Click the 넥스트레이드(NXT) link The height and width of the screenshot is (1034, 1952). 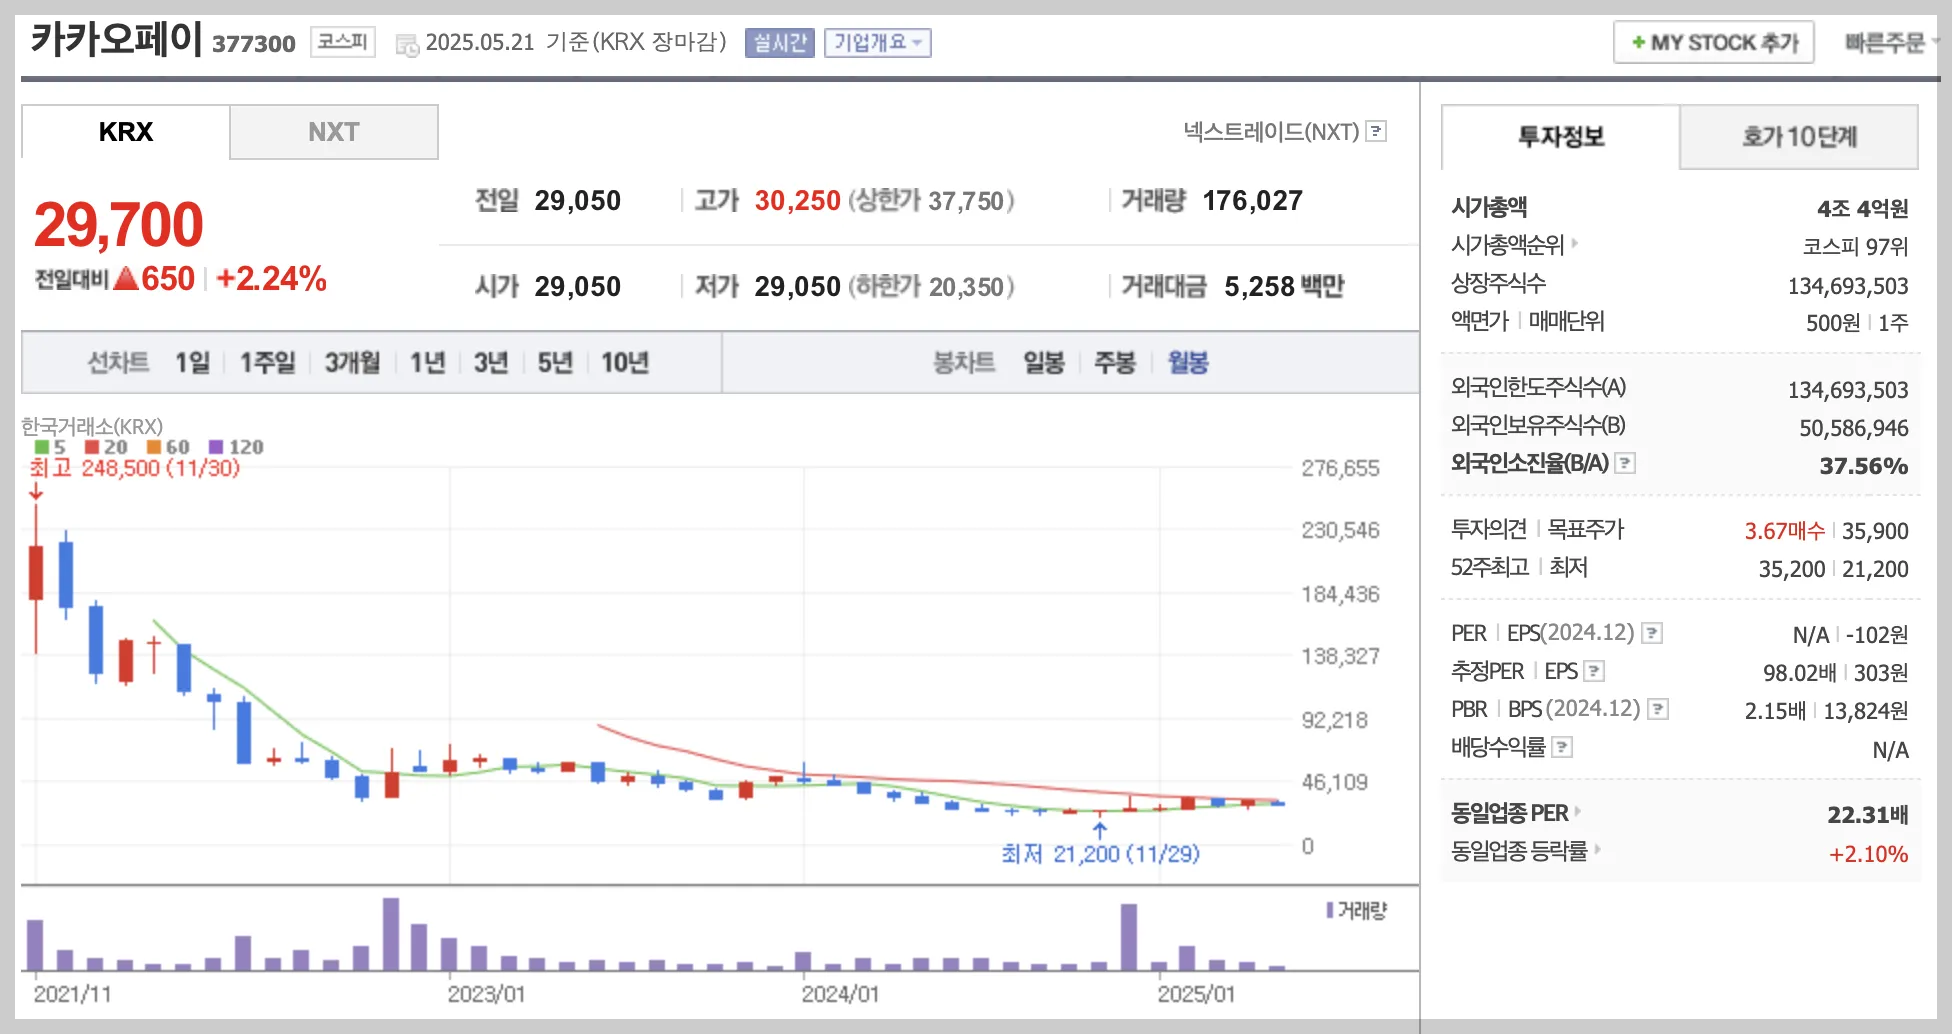(x=1271, y=131)
